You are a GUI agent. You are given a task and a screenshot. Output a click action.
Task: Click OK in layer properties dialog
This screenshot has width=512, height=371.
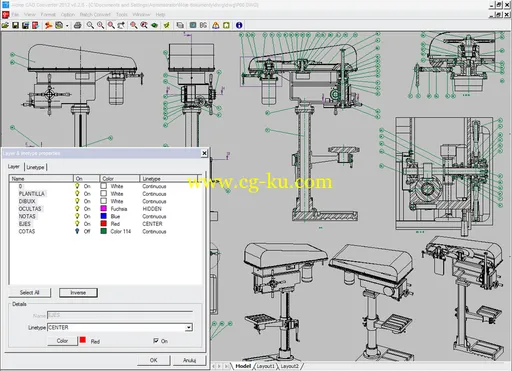[153, 360]
